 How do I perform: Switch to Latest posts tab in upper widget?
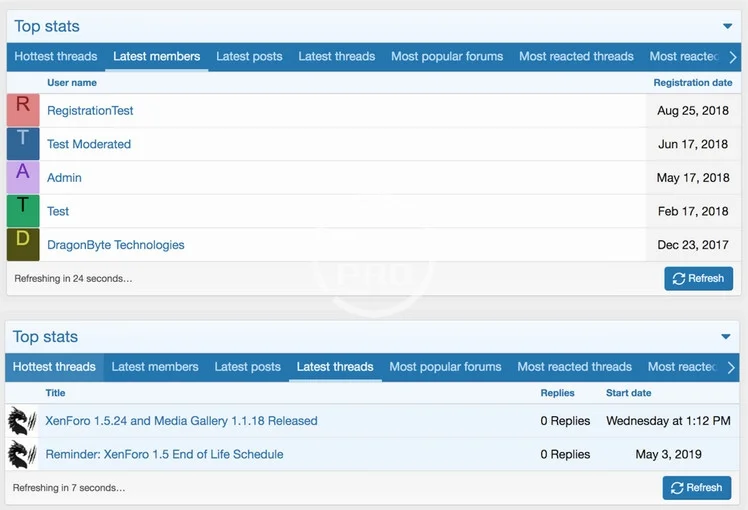pos(249,57)
